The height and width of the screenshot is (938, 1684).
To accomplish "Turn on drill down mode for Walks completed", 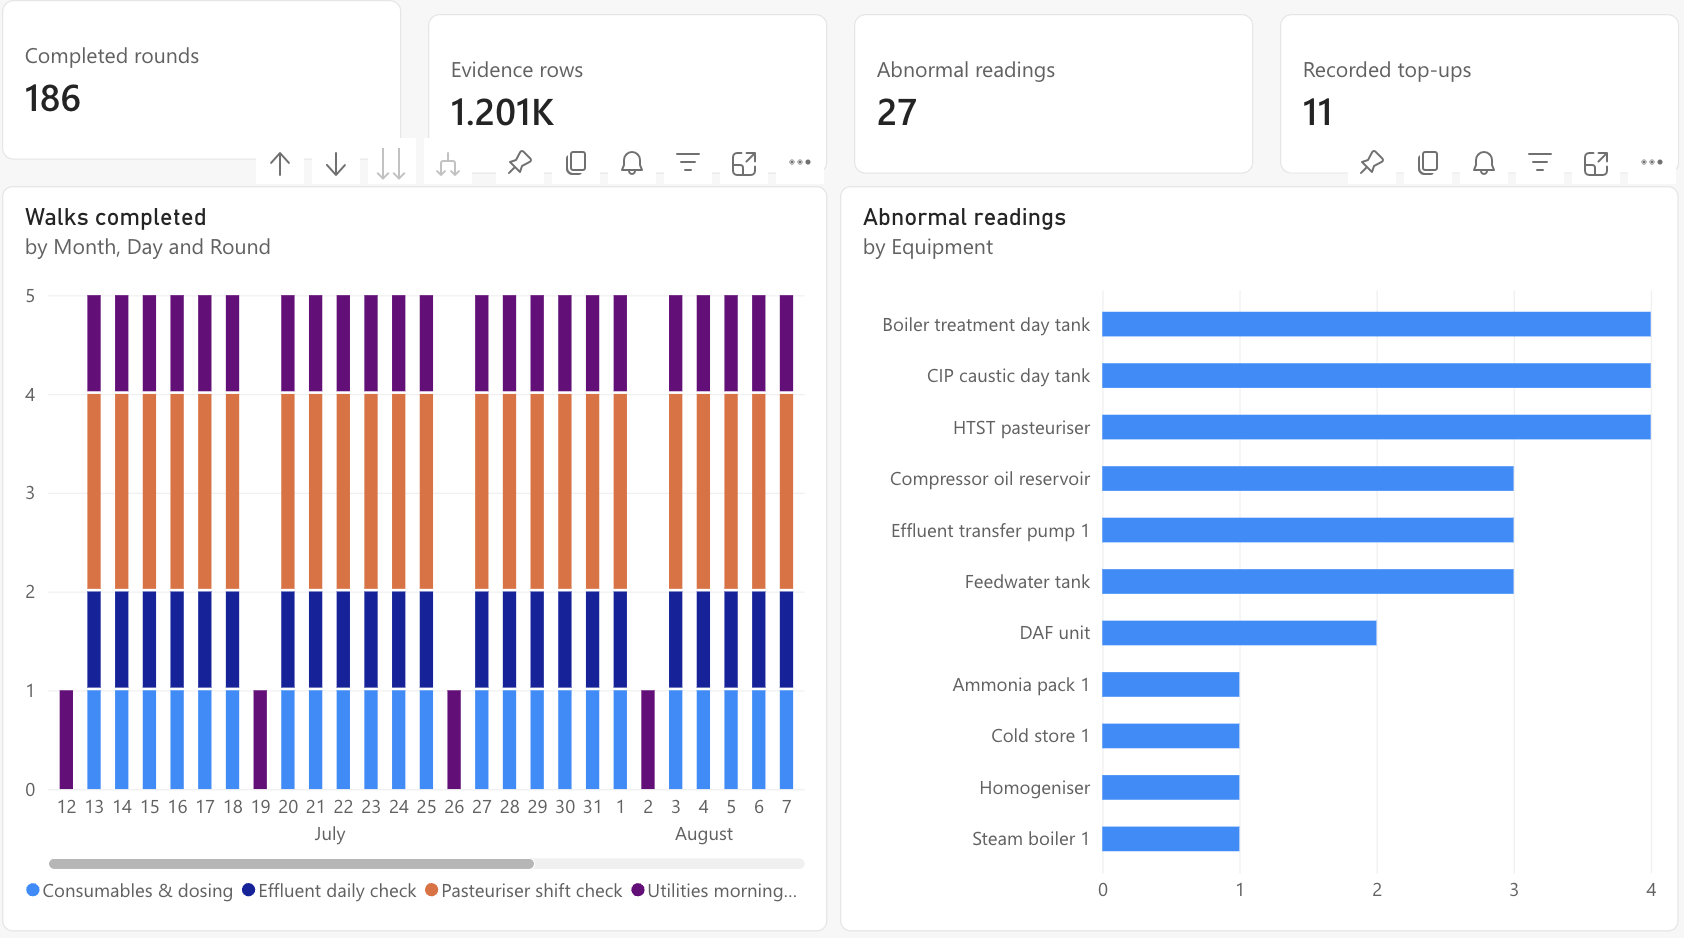I will click(x=336, y=164).
